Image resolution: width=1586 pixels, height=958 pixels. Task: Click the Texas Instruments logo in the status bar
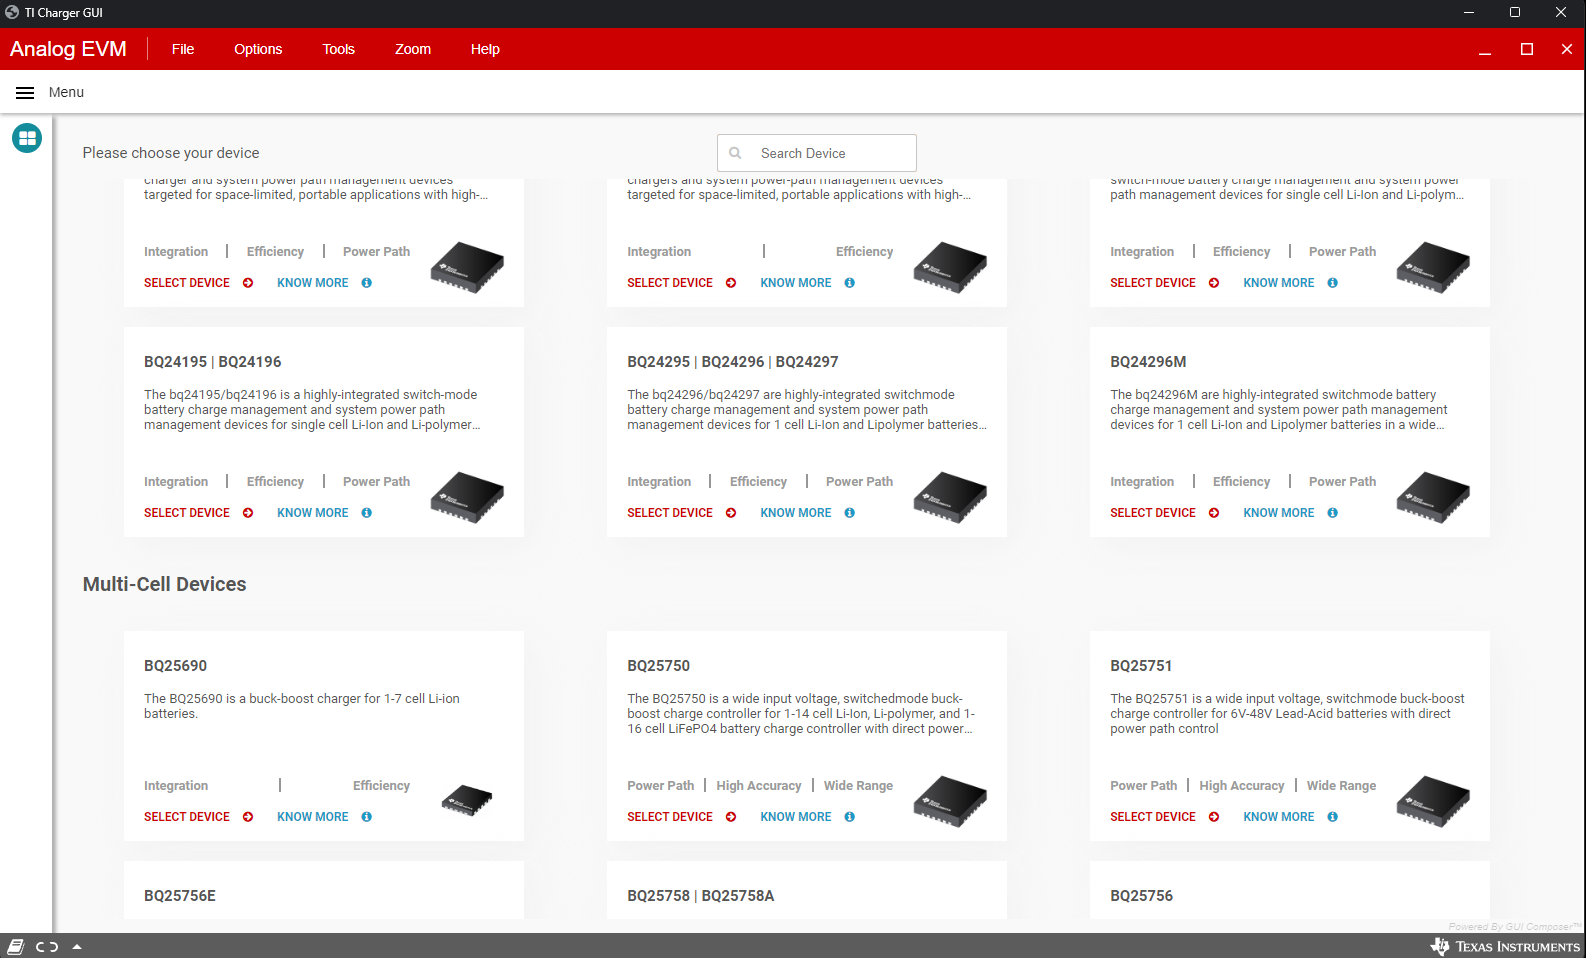[1505, 946]
